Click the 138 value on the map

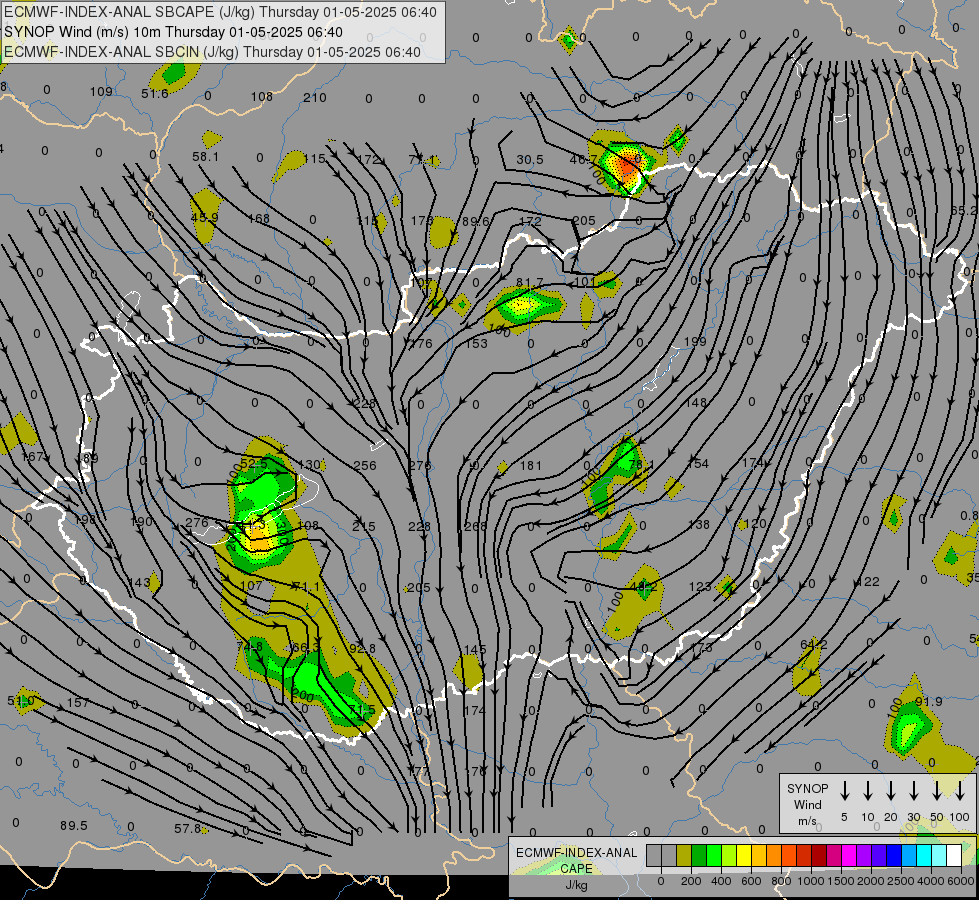tap(699, 524)
